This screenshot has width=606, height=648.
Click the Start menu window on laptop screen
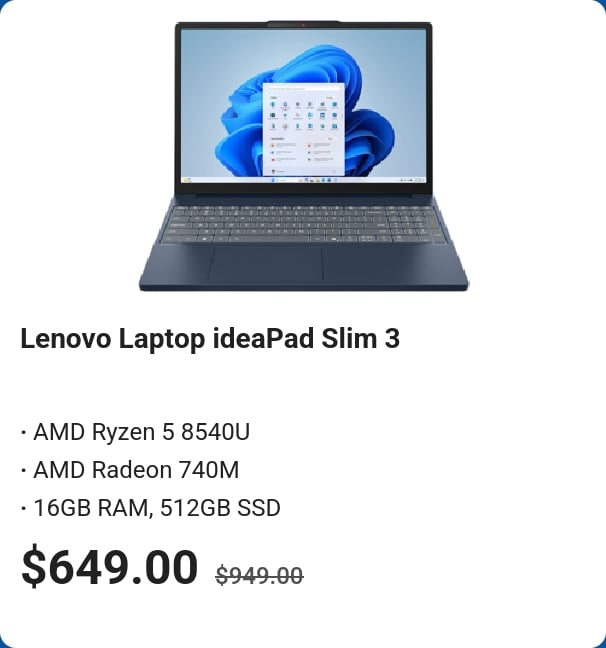(303, 129)
